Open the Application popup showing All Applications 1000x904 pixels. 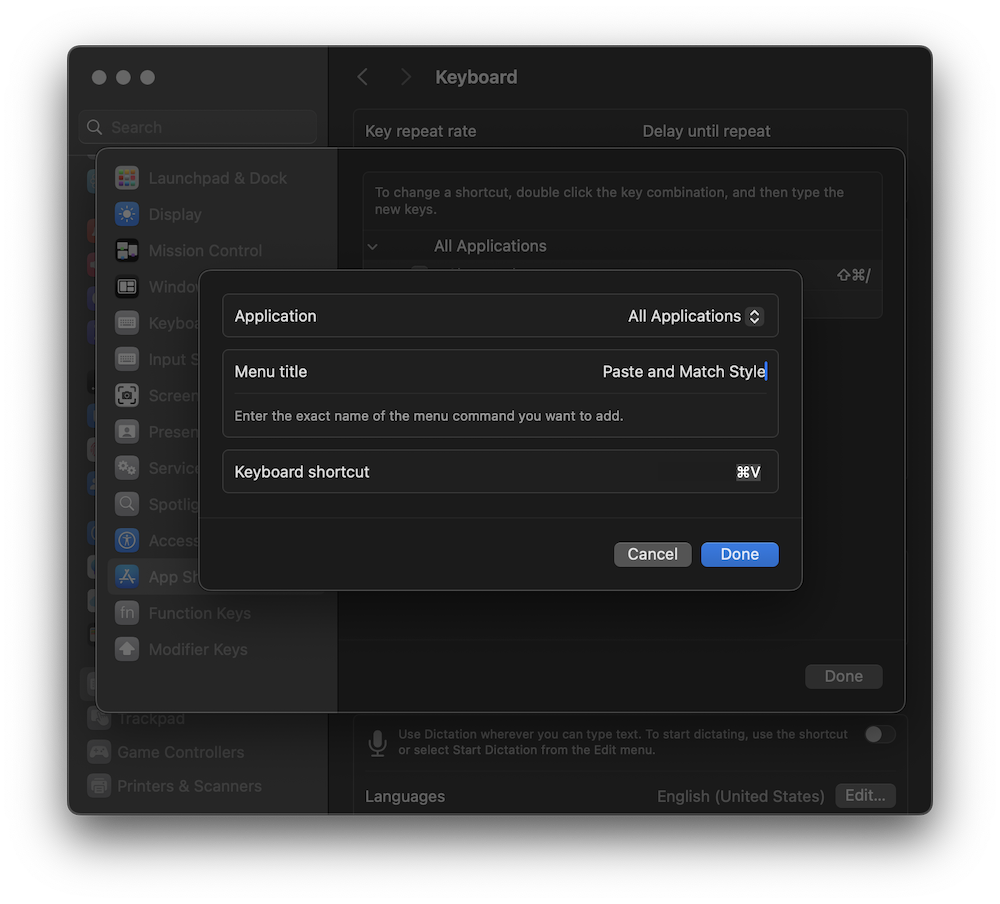[694, 315]
